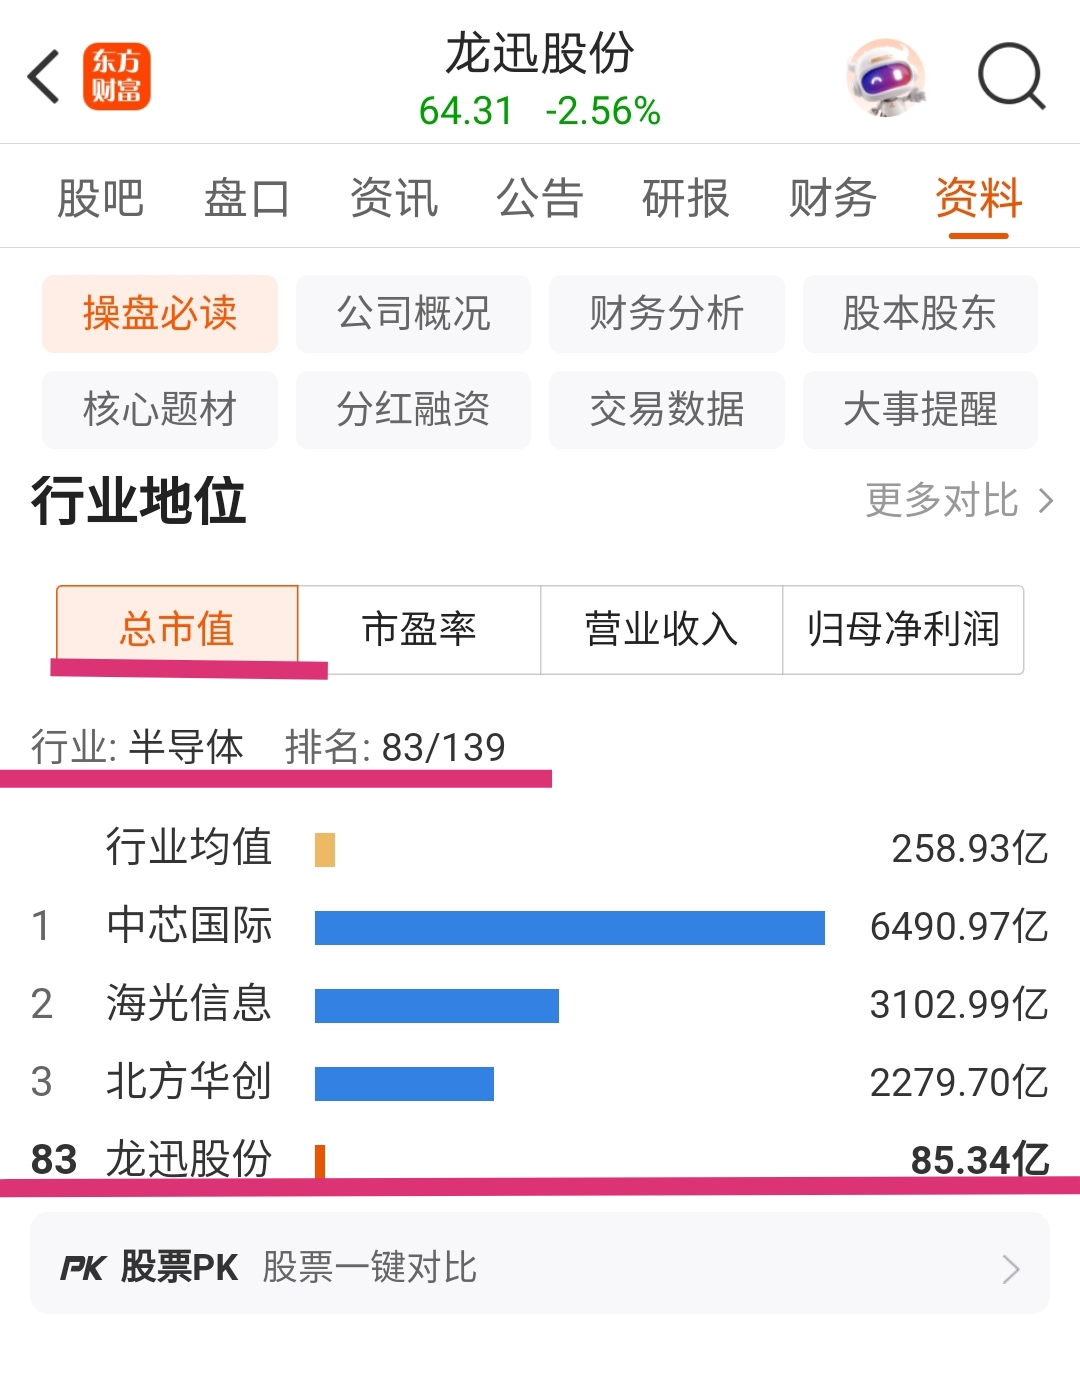Tap the search magnifier icon
The image size is (1080, 1374).
click(x=1011, y=77)
